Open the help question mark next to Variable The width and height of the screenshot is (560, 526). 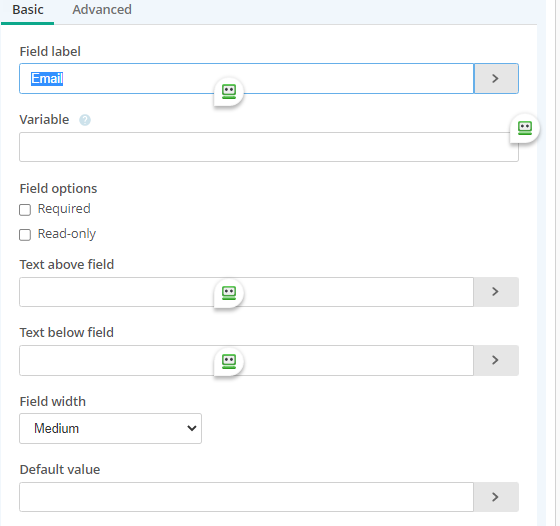(85, 120)
